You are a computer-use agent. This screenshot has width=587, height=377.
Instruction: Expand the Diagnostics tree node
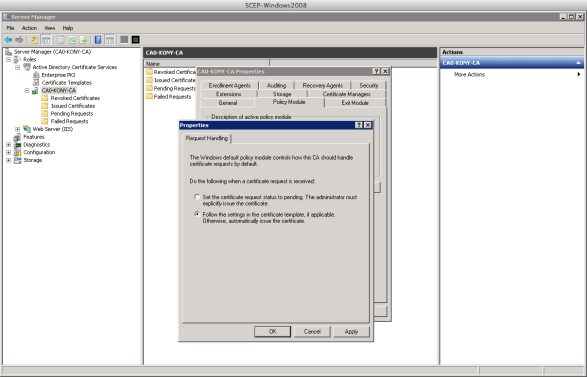pos(9,145)
